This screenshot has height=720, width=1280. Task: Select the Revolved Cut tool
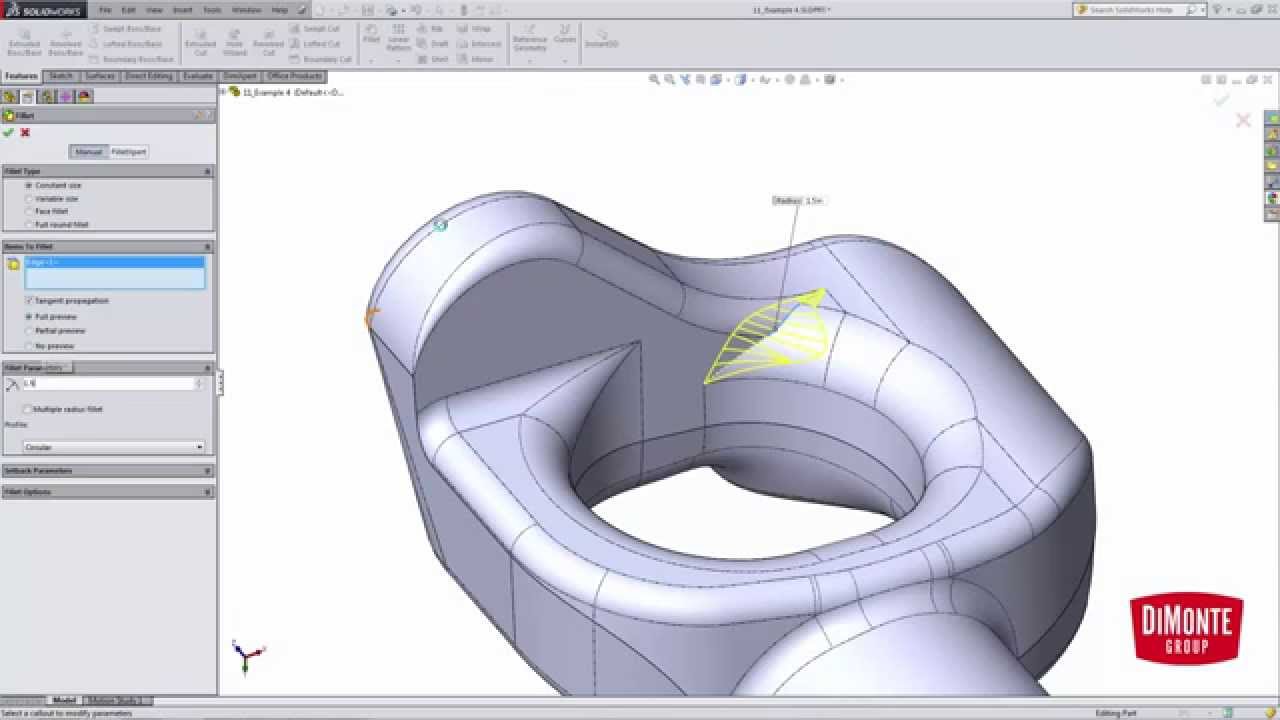268,42
